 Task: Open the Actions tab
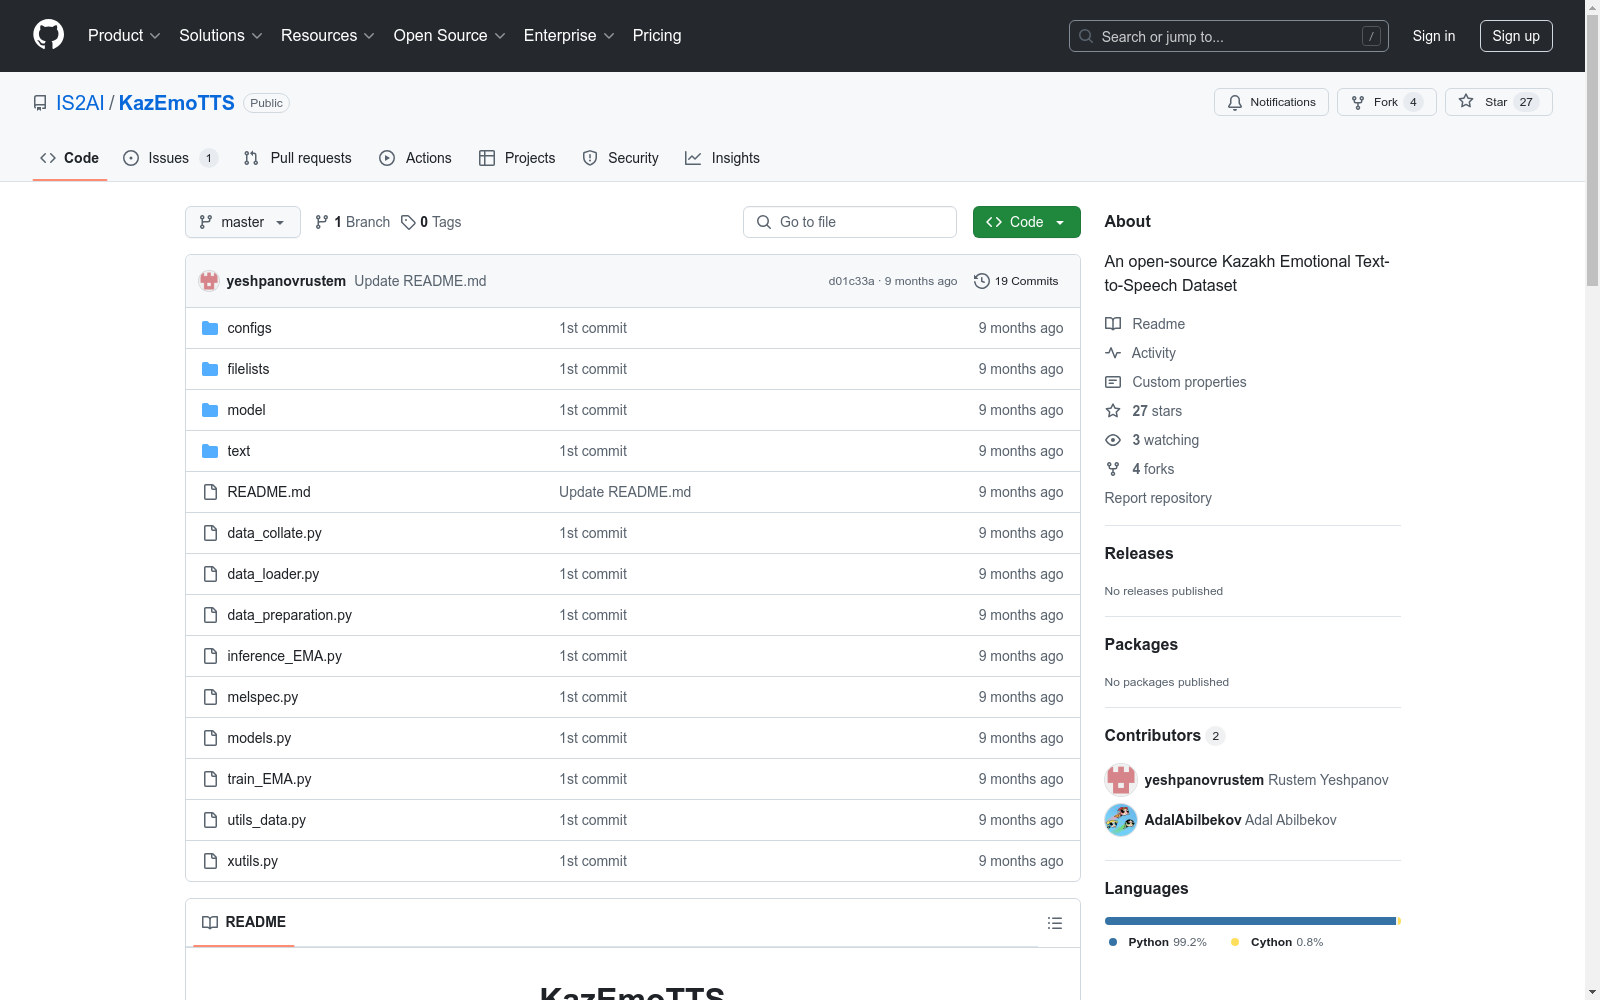coord(416,158)
